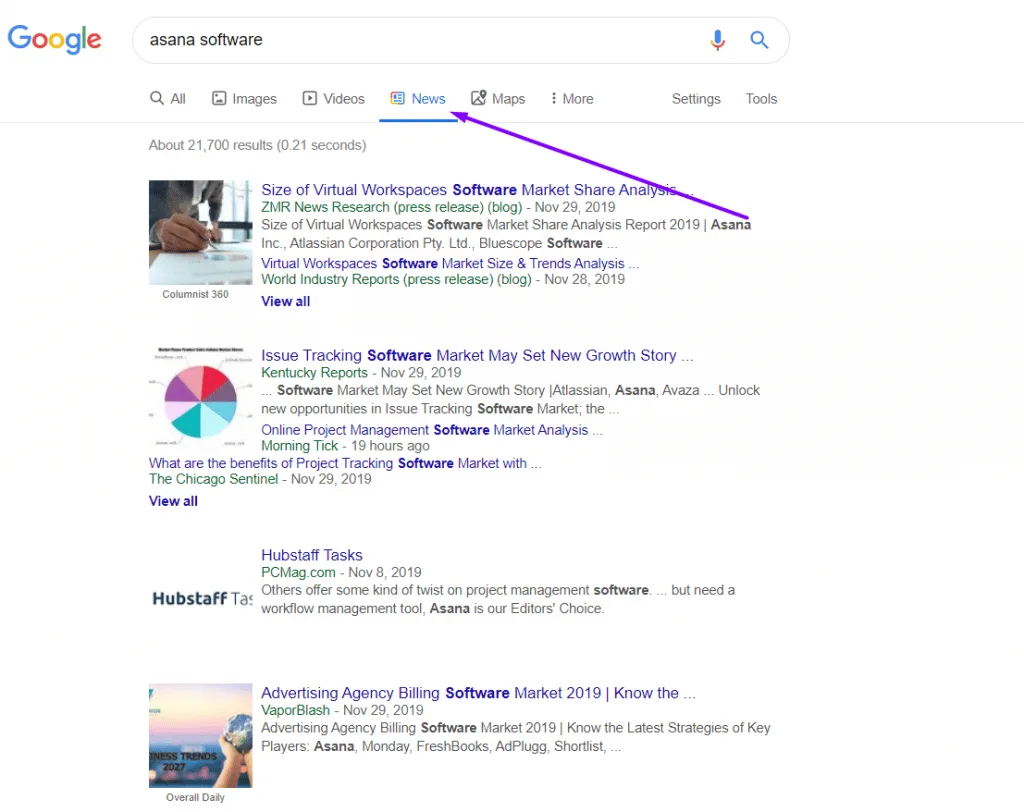Click the Kentucky Reports source text
This screenshot has width=1024, height=812.
[315, 372]
